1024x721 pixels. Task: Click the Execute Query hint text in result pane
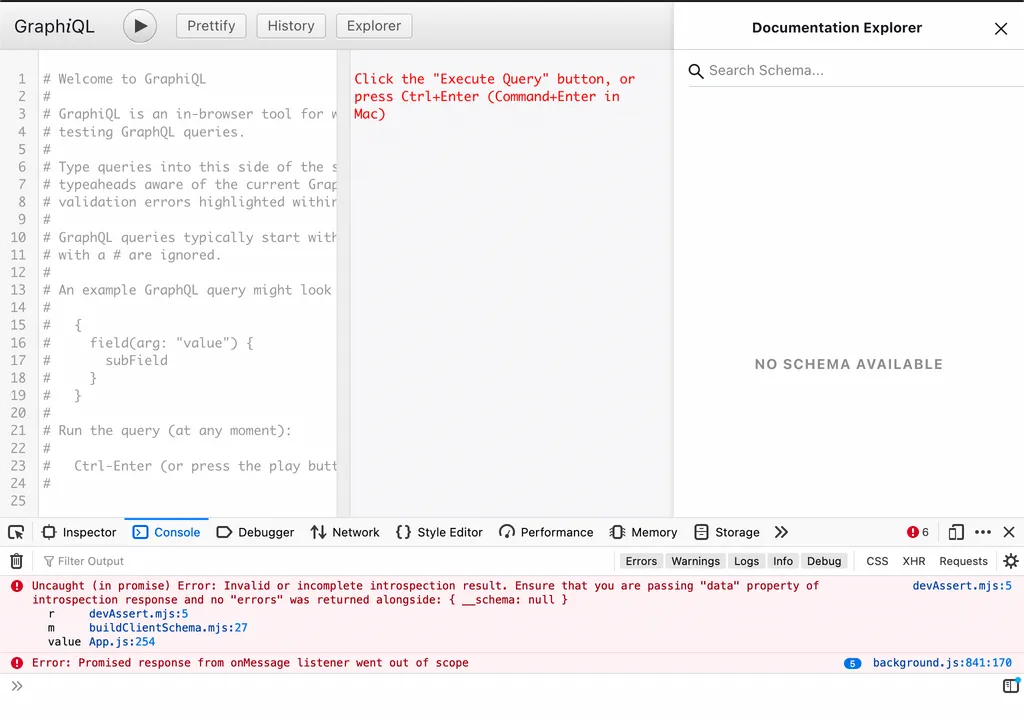(494, 97)
